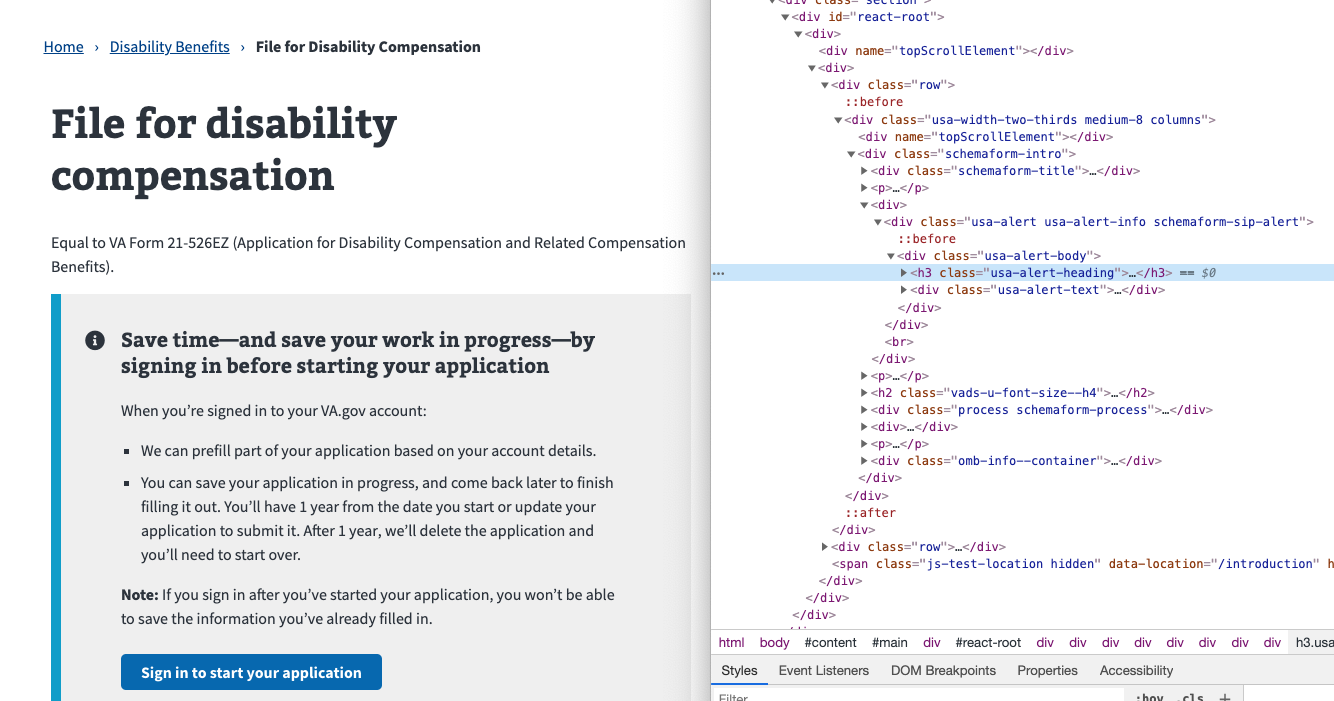Open the three-dot actions menu beside selected h3 node
The height and width of the screenshot is (701, 1334).
(718, 273)
